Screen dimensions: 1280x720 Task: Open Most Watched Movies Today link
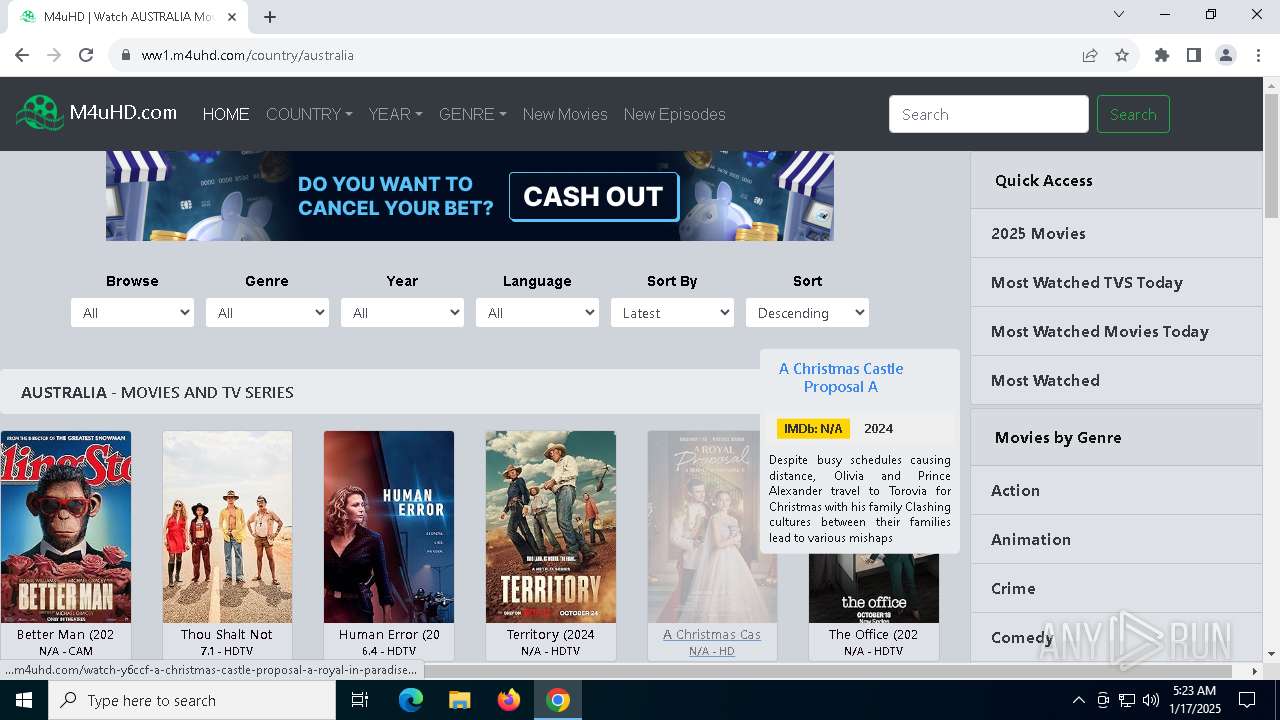coord(1100,331)
